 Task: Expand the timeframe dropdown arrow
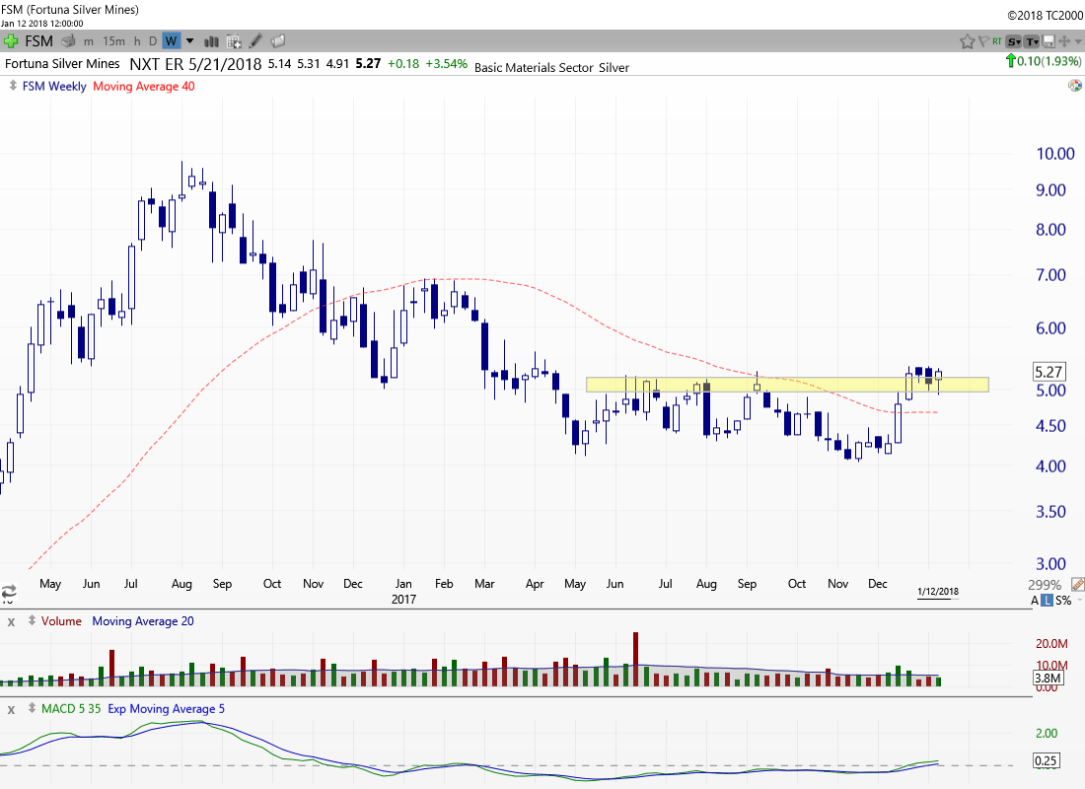pos(190,41)
